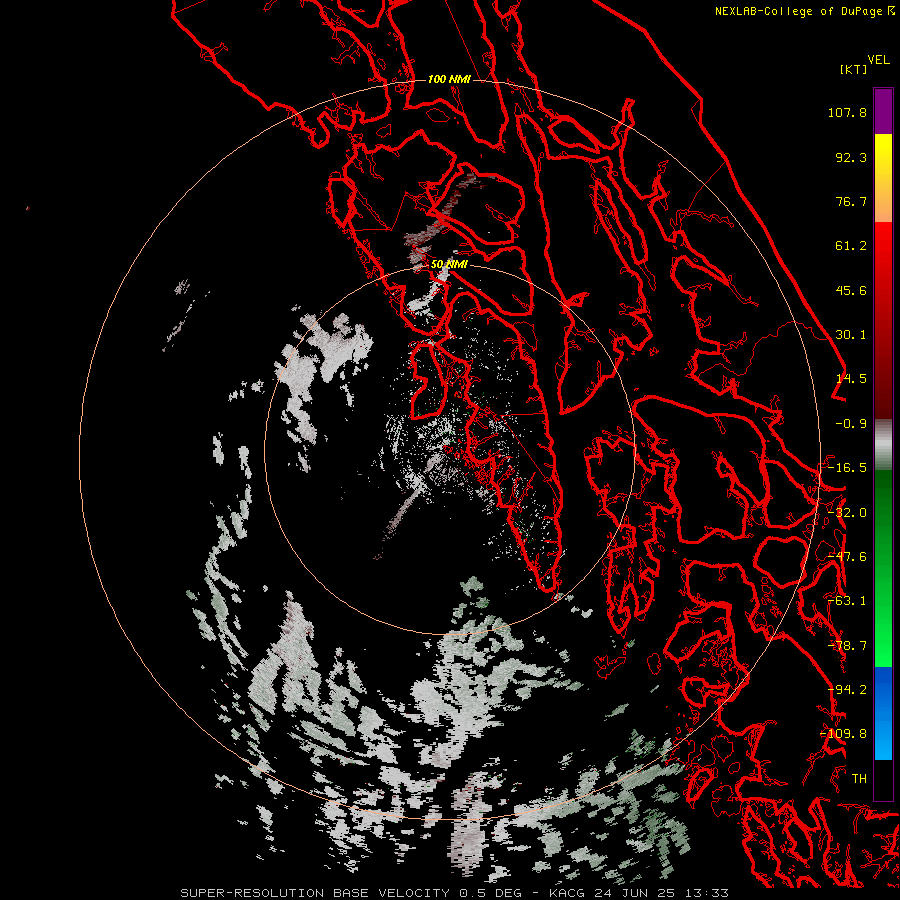The image size is (900, 900).
Task: Pick the purple segment of velocity color bar
Action: tap(883, 111)
